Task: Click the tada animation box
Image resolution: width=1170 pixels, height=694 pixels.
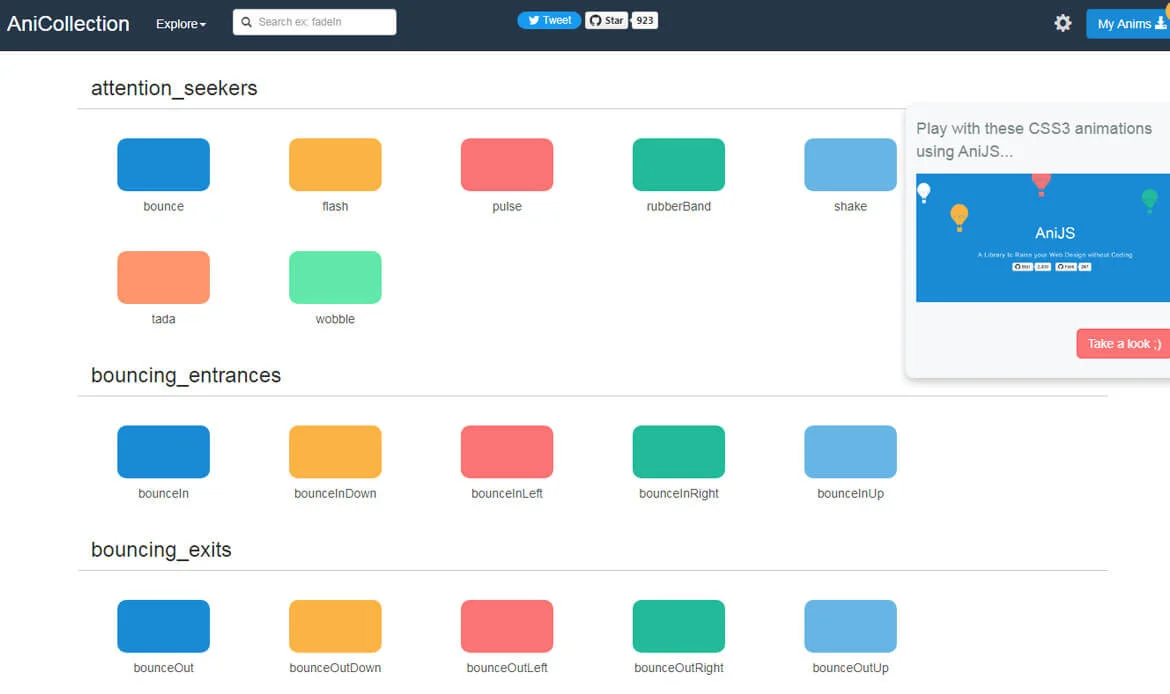Action: pyautogui.click(x=163, y=277)
